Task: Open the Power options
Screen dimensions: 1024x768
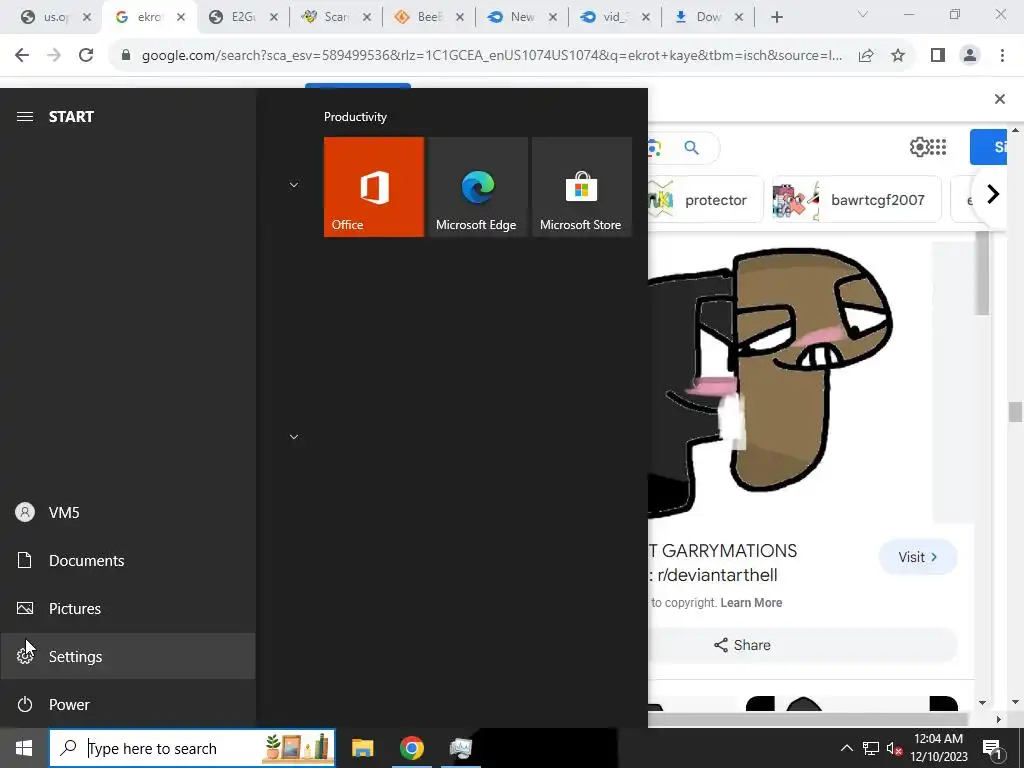Action: coord(127,705)
